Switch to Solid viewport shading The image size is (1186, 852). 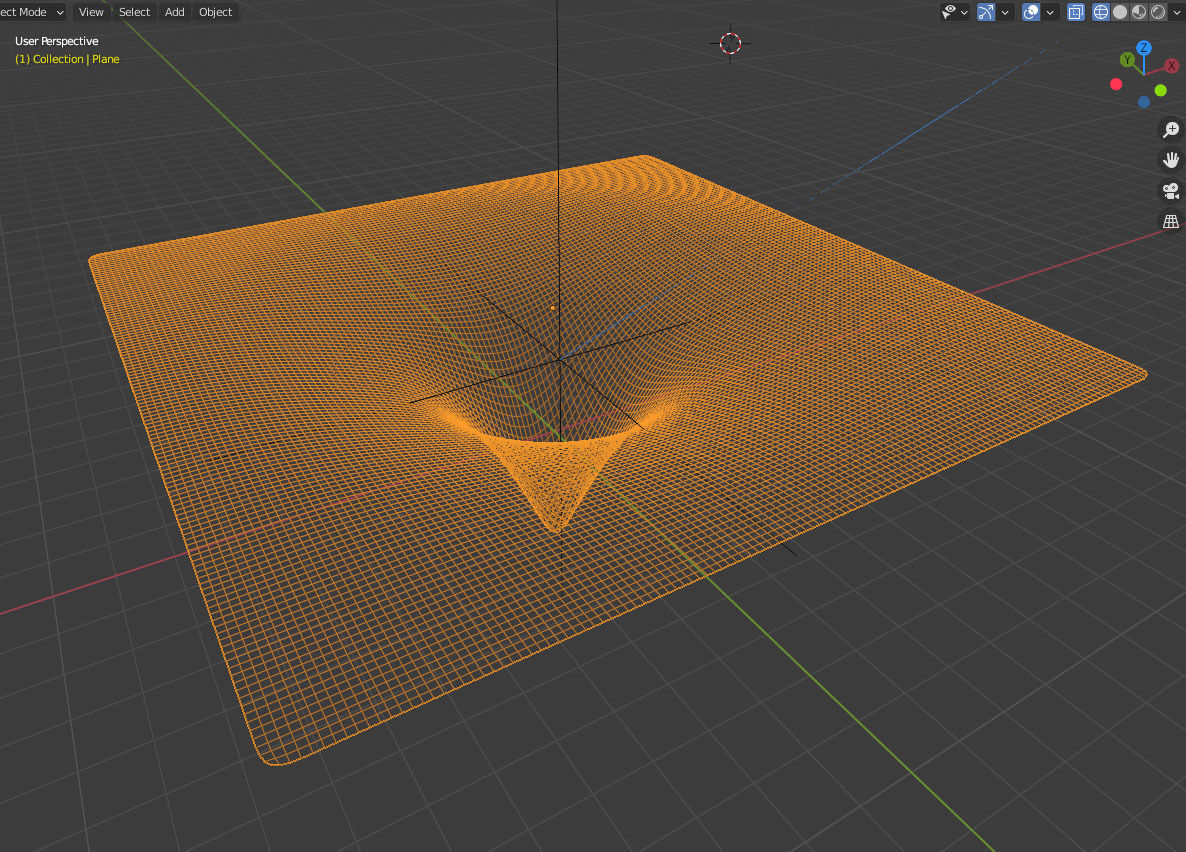[x=1120, y=12]
